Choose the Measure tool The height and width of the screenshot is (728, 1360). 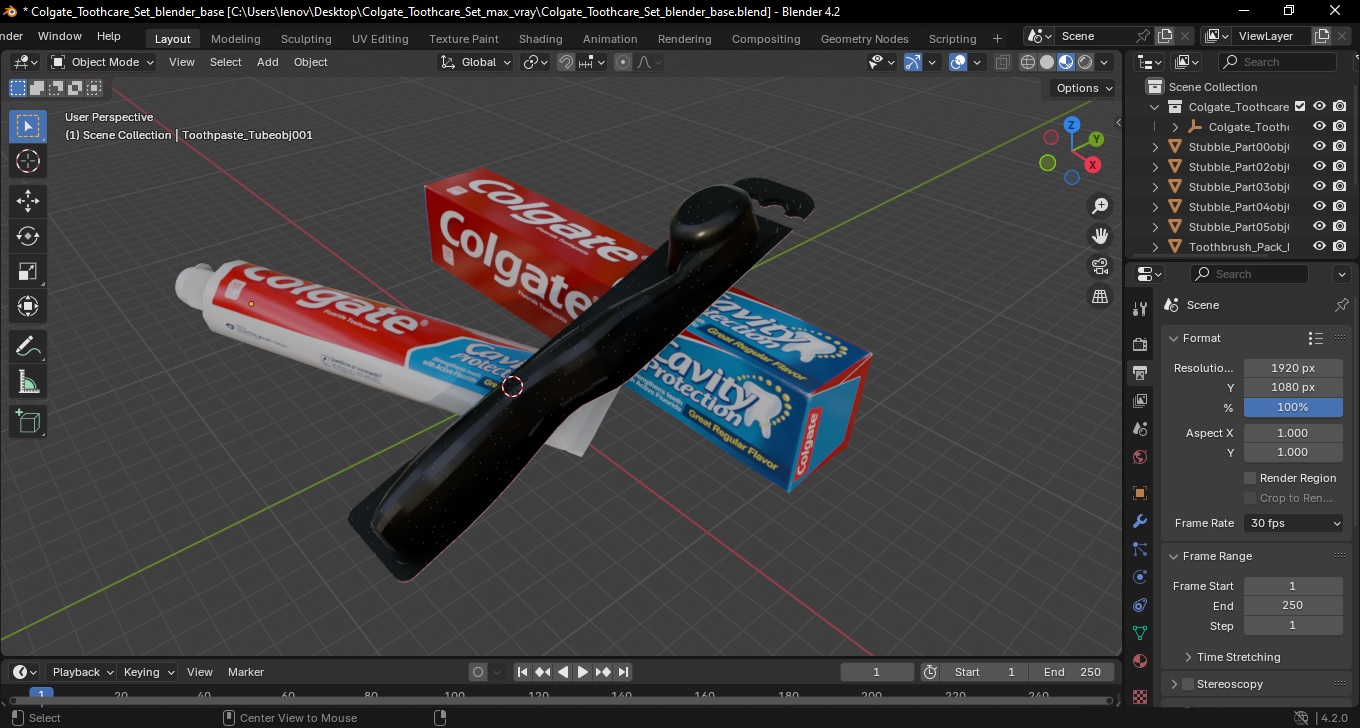tap(28, 381)
